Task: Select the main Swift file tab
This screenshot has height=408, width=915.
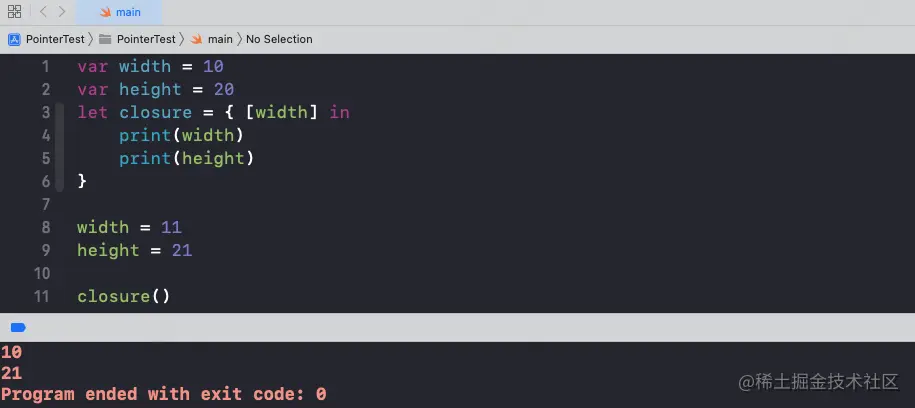Action: click(x=120, y=12)
